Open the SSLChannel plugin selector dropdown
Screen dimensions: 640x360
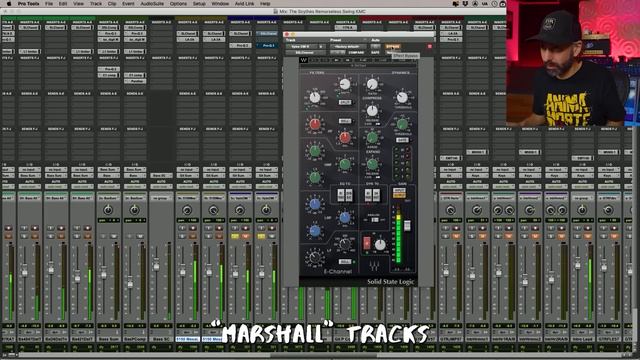pyautogui.click(x=304, y=53)
